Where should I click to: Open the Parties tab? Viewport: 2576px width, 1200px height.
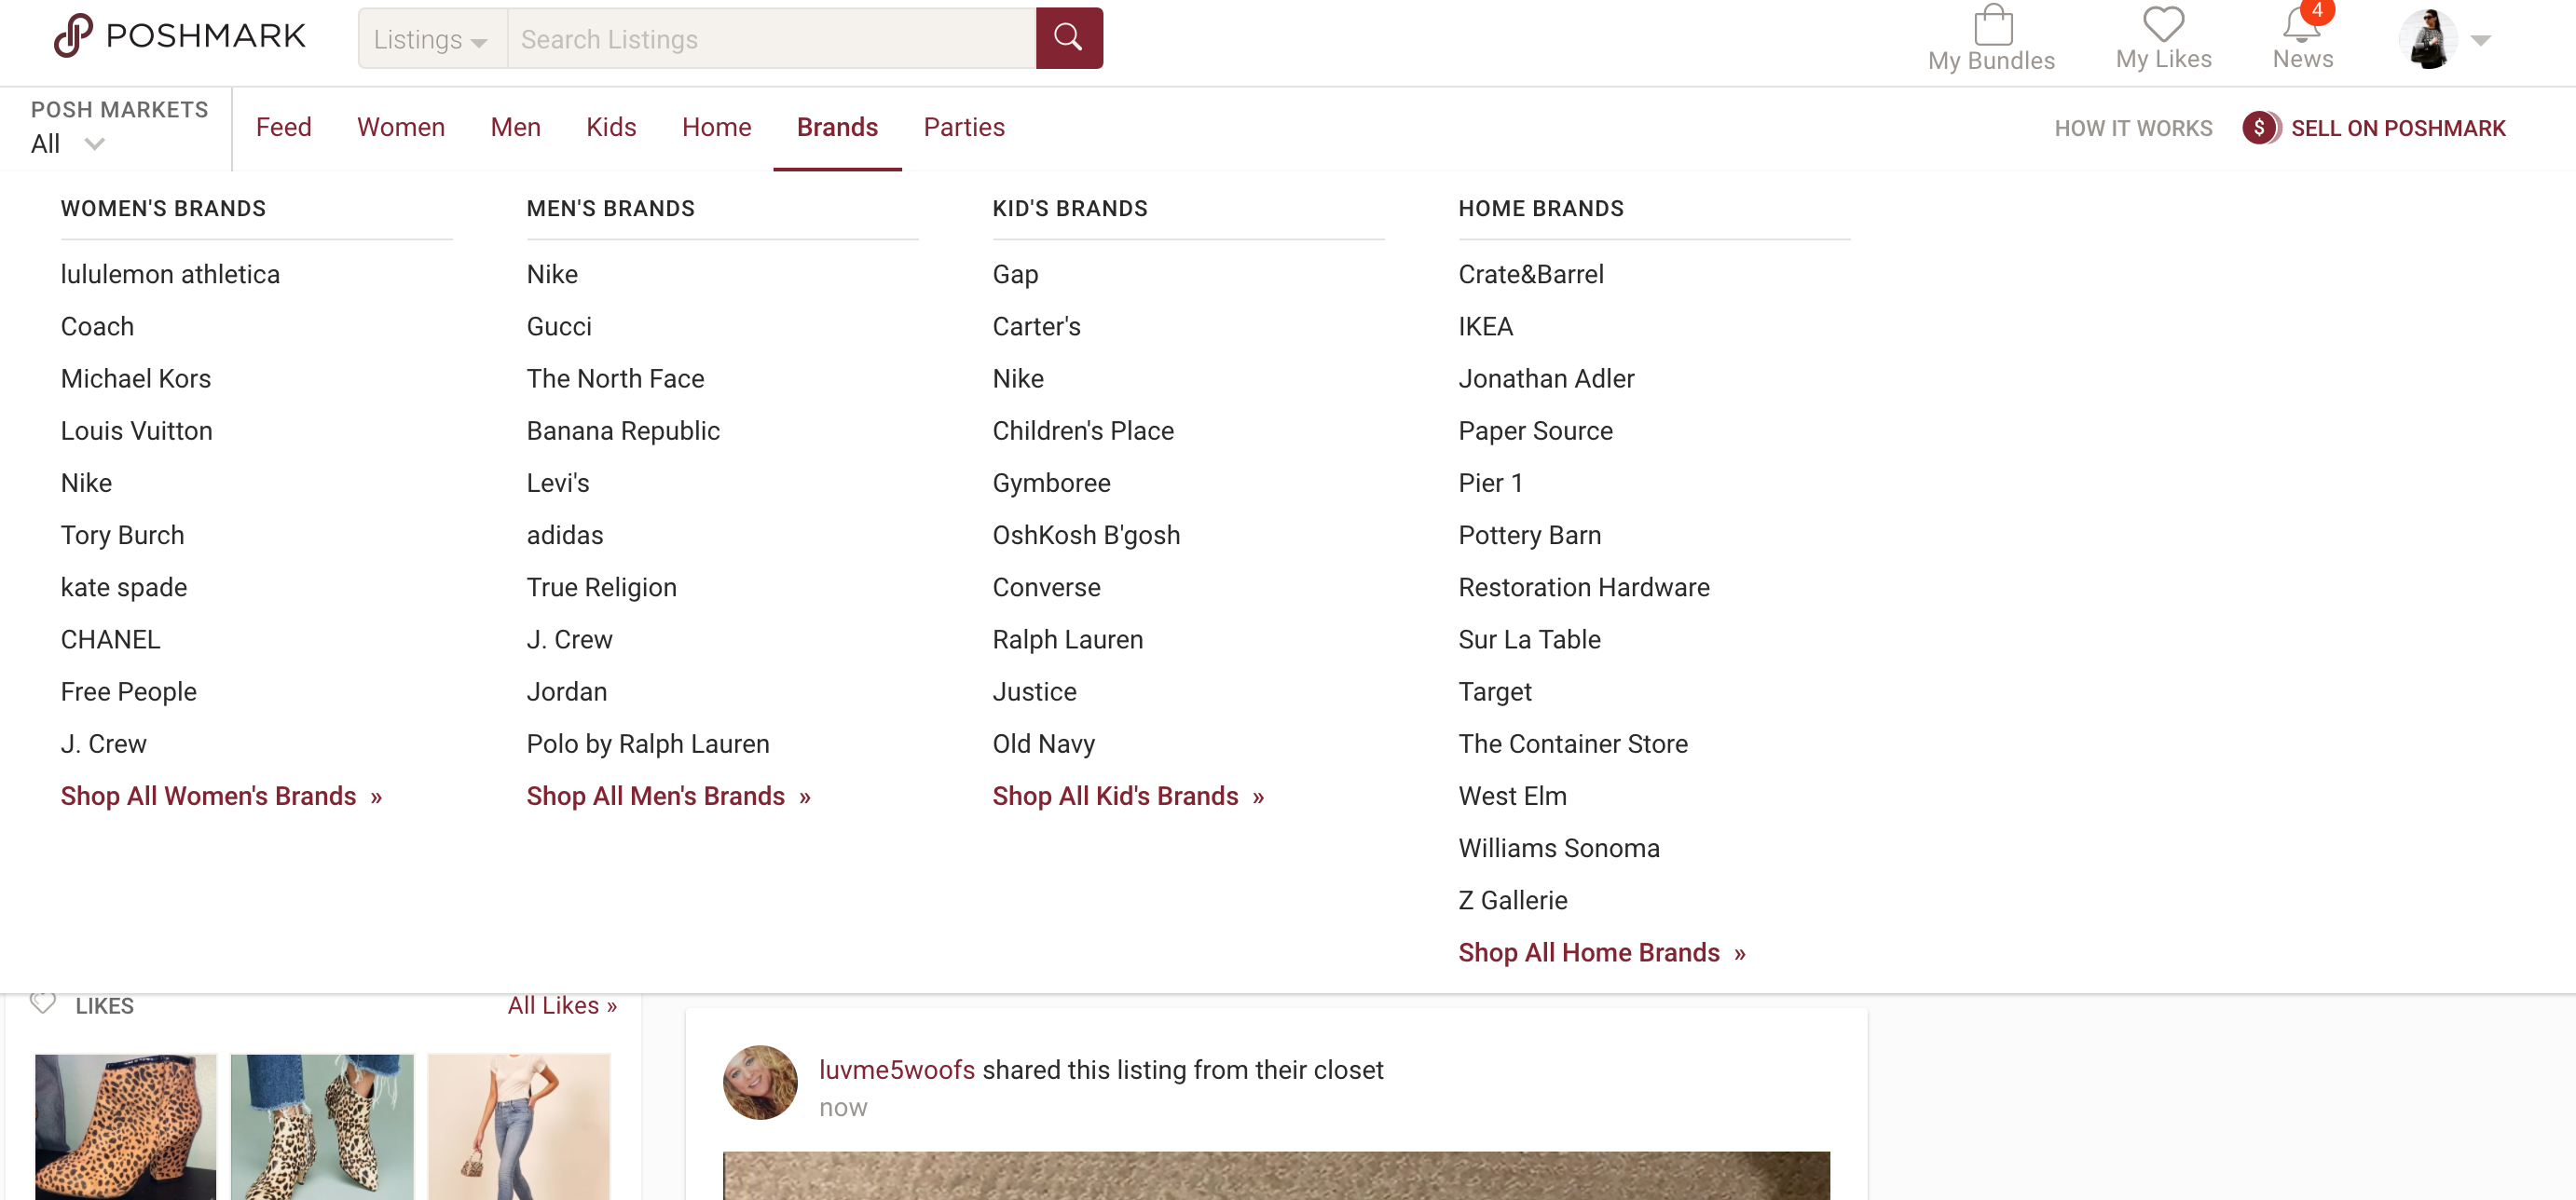(964, 127)
